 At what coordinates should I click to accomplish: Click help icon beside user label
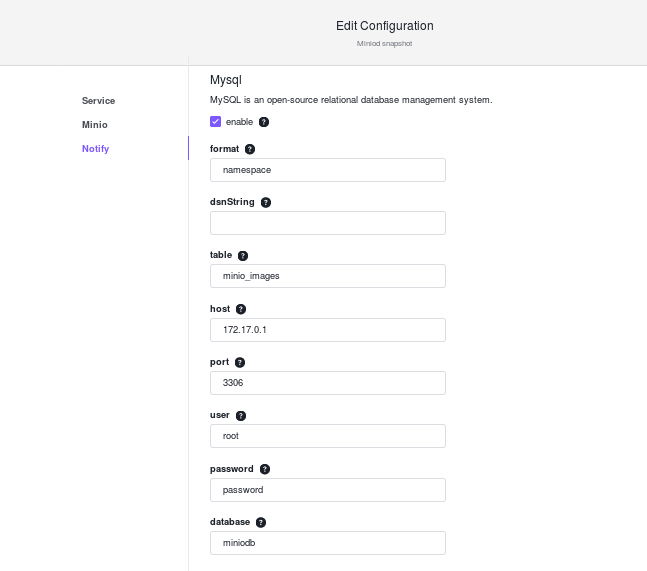241,415
